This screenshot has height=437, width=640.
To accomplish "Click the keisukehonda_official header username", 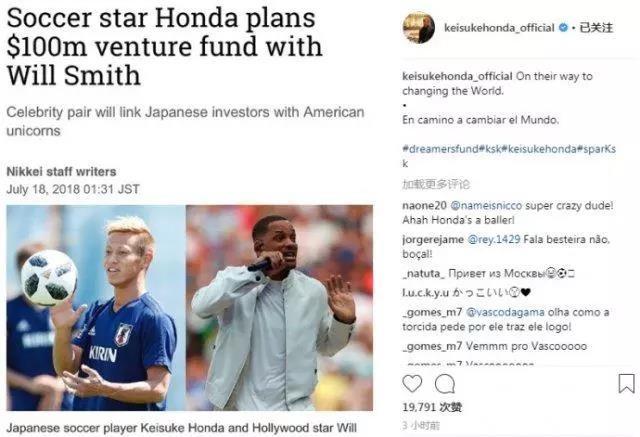I will (499, 28).
